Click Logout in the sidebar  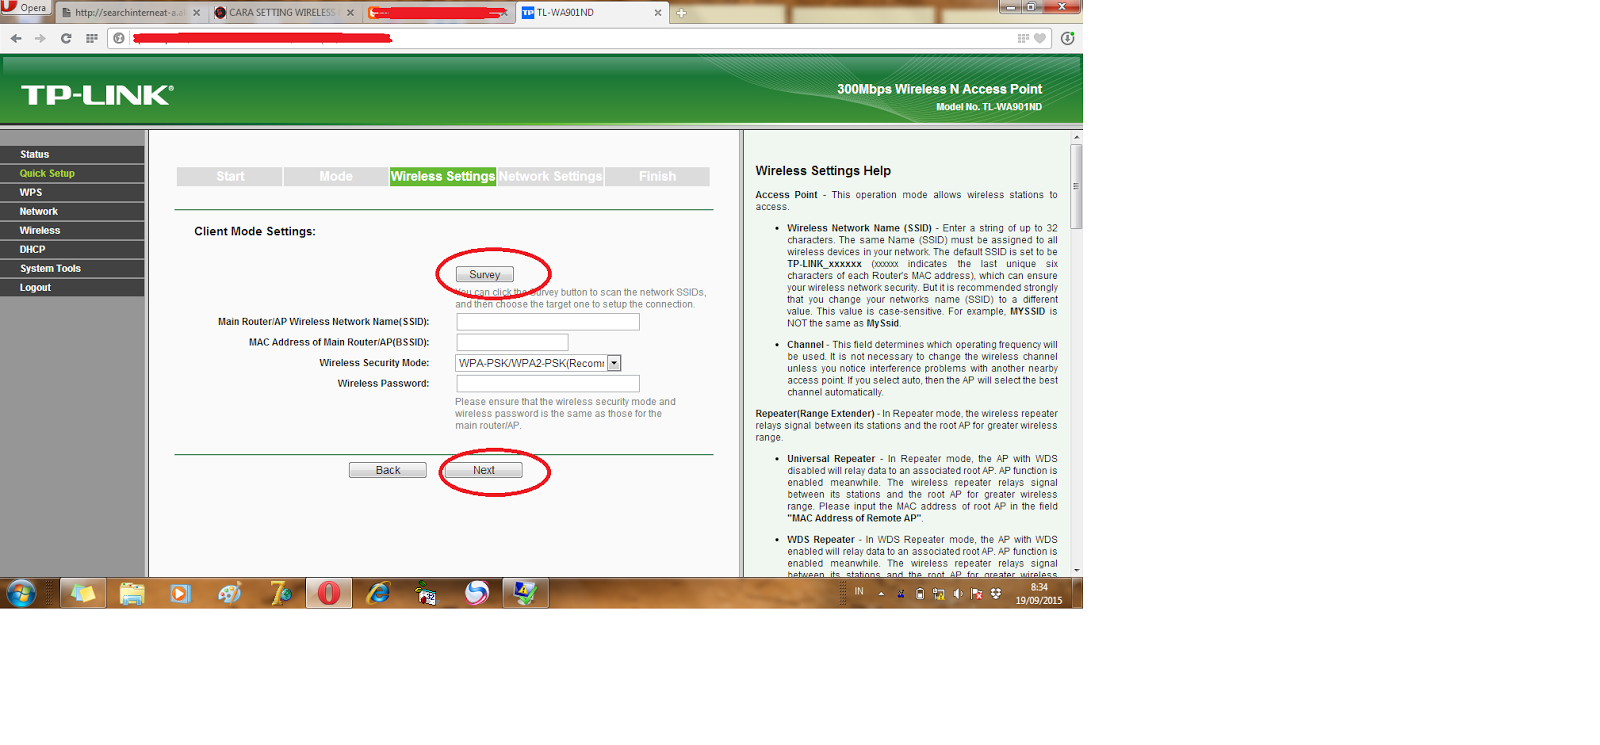[72, 287]
